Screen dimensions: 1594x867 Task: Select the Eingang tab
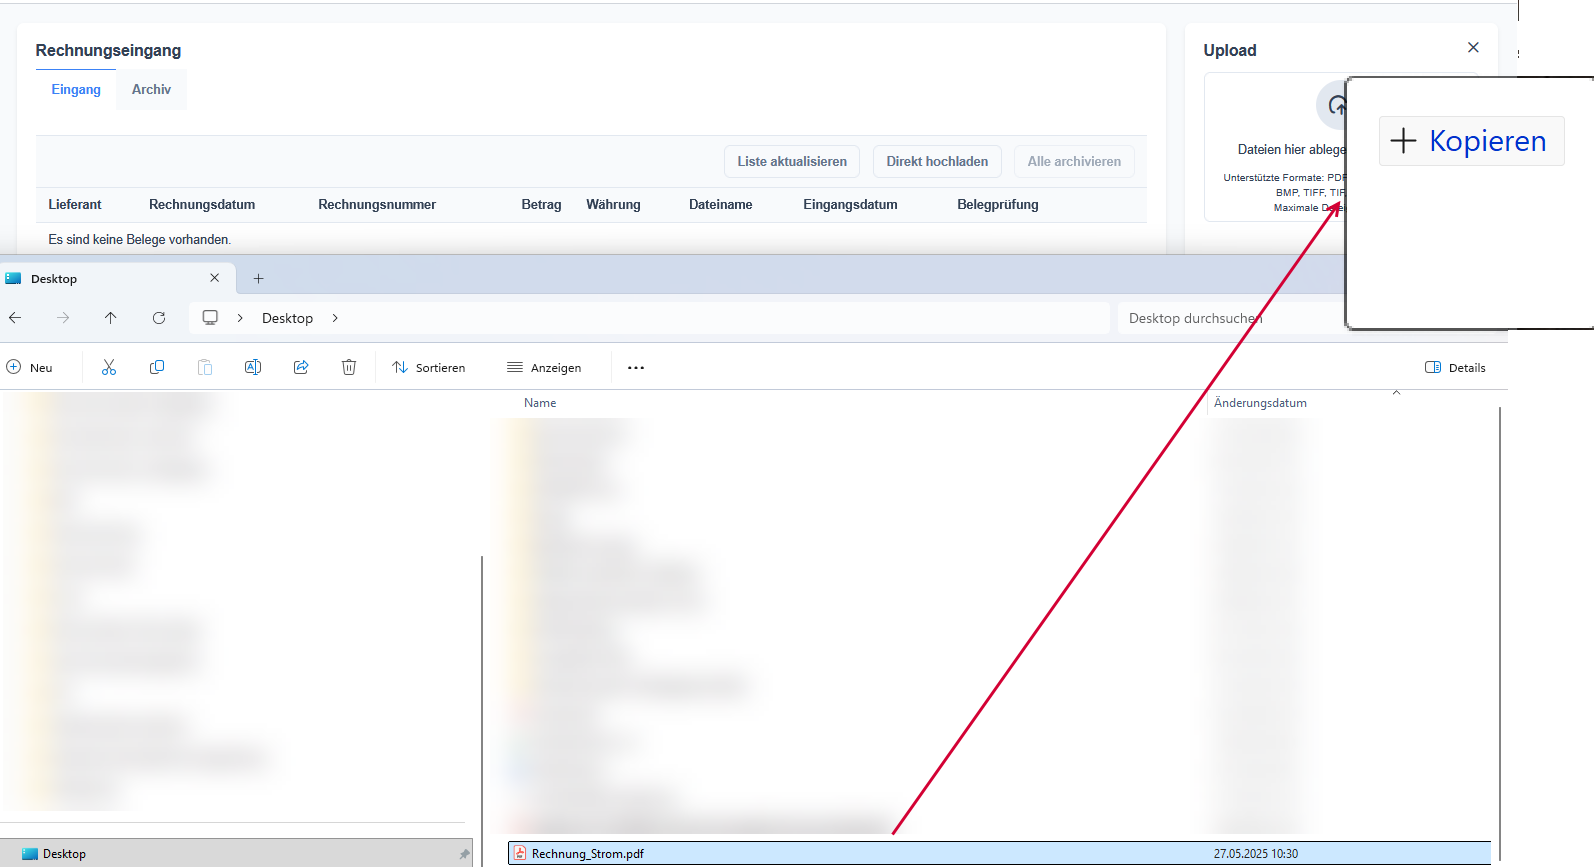click(x=76, y=90)
